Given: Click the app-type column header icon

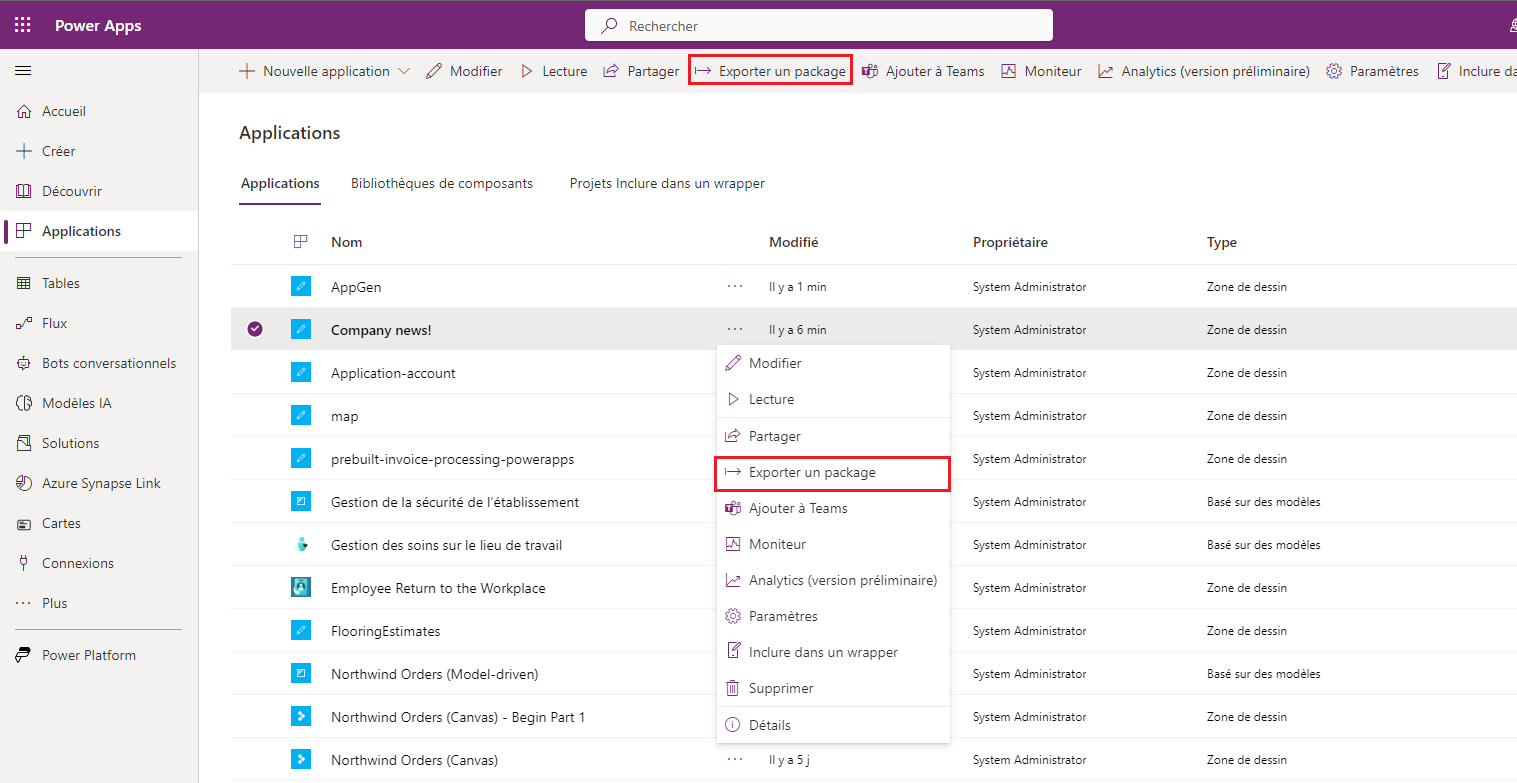Looking at the screenshot, I should (x=300, y=242).
